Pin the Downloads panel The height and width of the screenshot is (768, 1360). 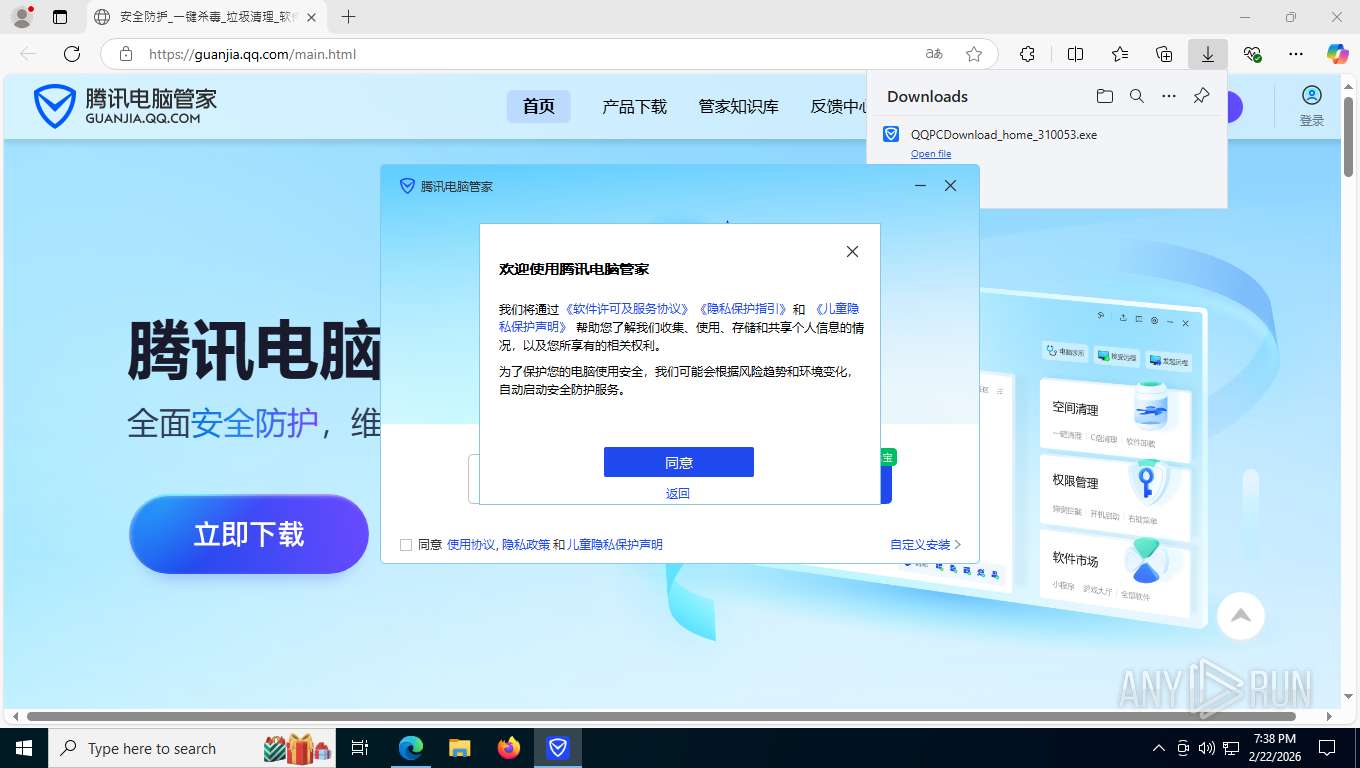pyautogui.click(x=1201, y=96)
